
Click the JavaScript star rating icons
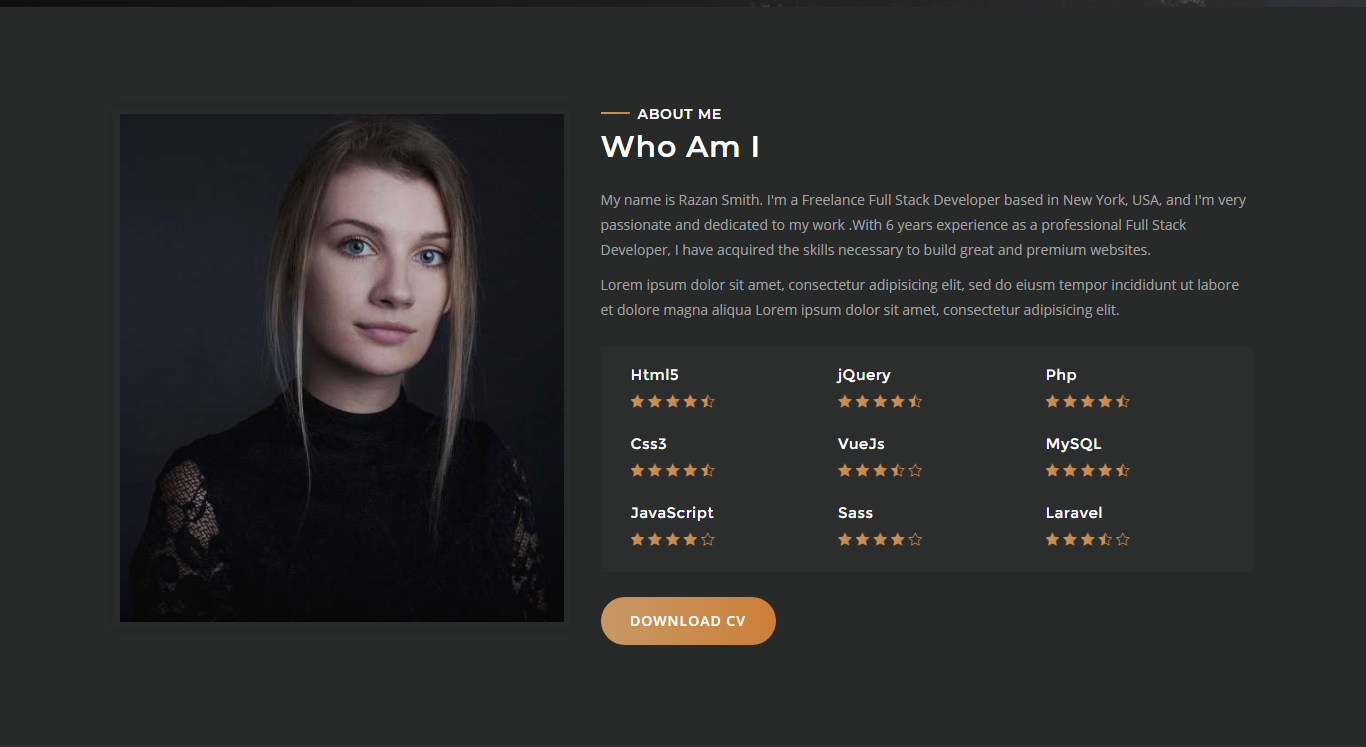click(x=672, y=540)
